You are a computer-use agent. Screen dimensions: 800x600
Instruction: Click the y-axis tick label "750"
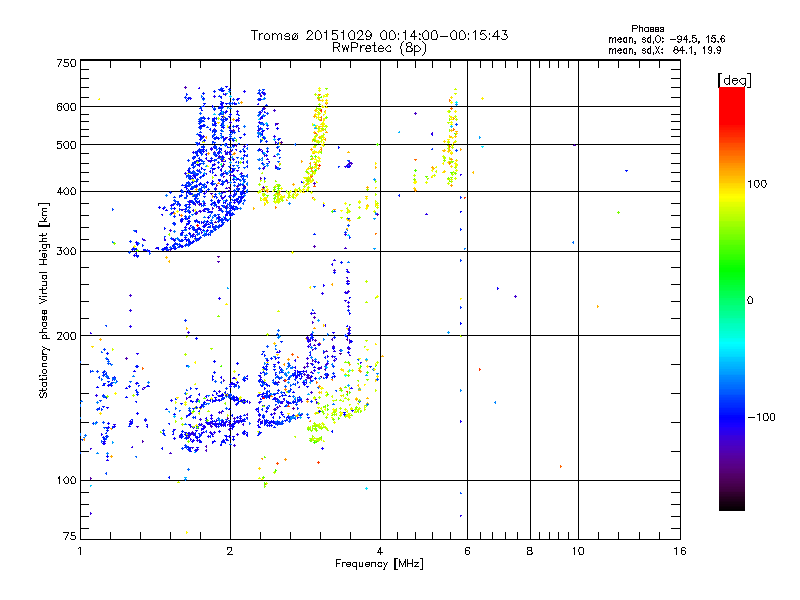click(x=66, y=63)
